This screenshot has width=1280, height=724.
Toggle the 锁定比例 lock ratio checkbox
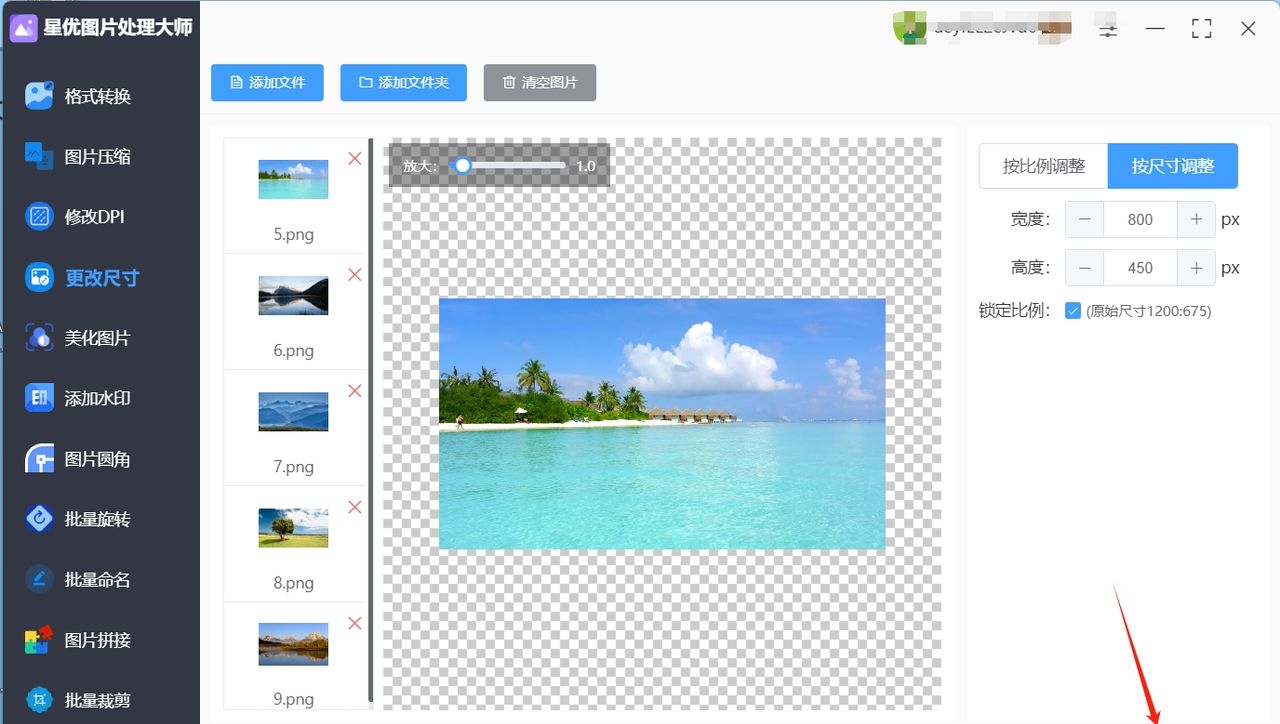[1073, 311]
